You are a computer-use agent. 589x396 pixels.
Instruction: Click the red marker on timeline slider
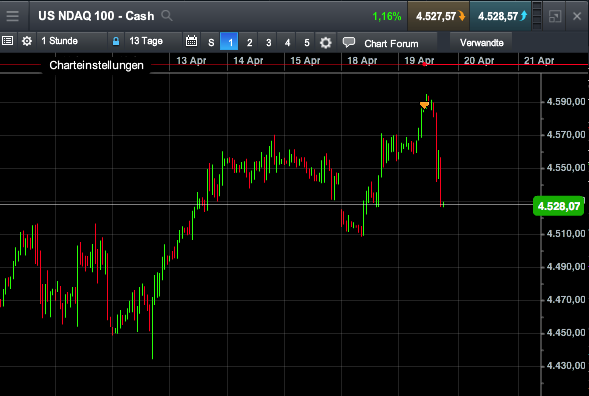(x=424, y=64)
